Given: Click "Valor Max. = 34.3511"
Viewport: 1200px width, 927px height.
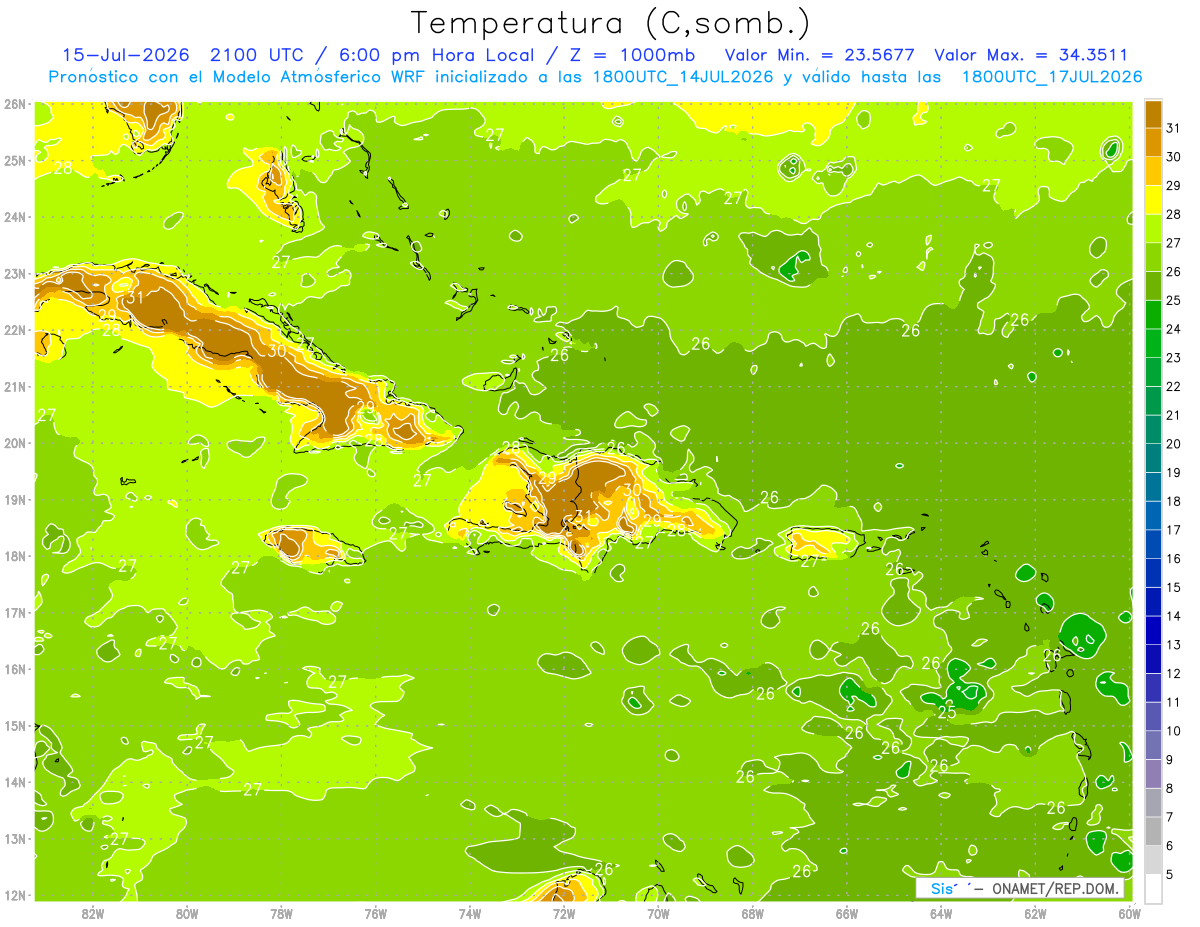Looking at the screenshot, I should tap(1031, 55).
